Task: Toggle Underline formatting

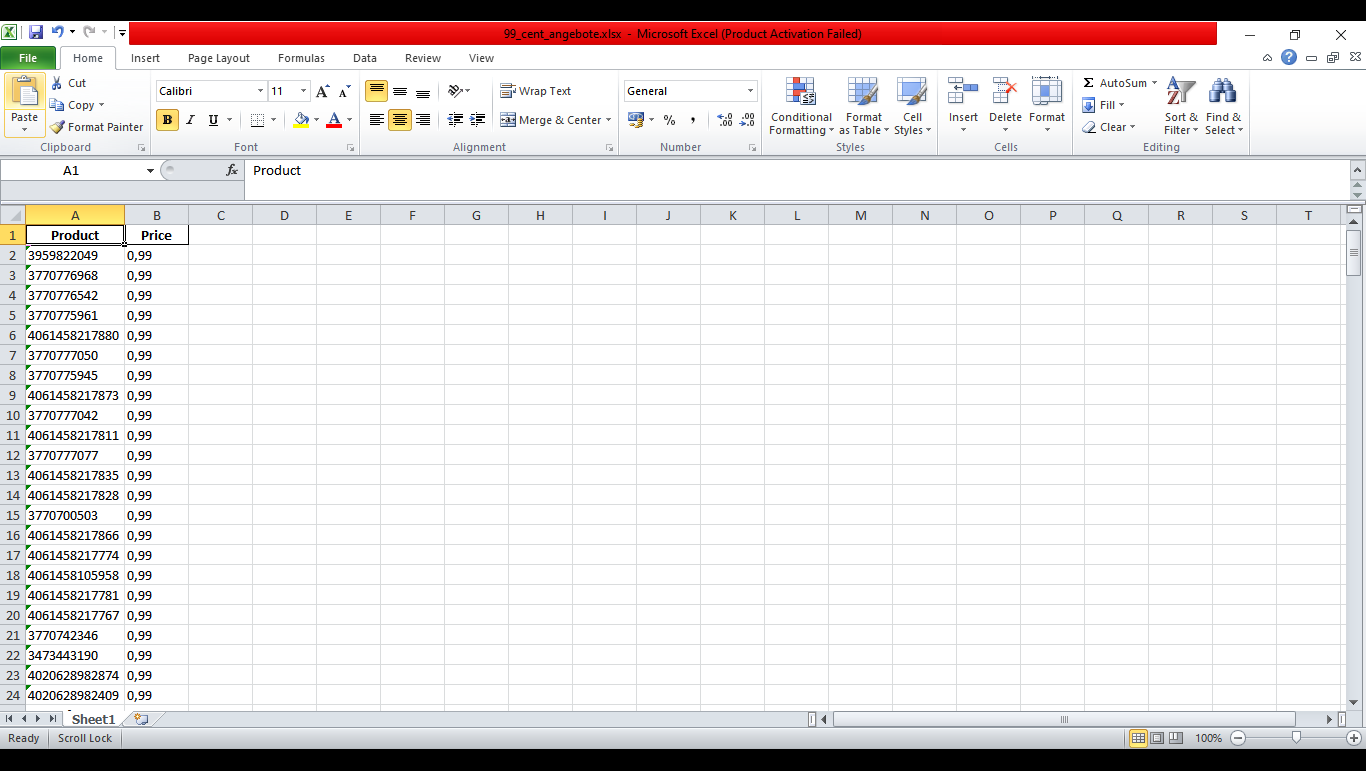Action: [x=213, y=120]
